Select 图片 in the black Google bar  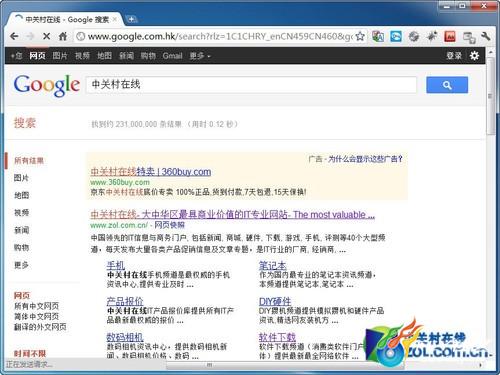60,56
